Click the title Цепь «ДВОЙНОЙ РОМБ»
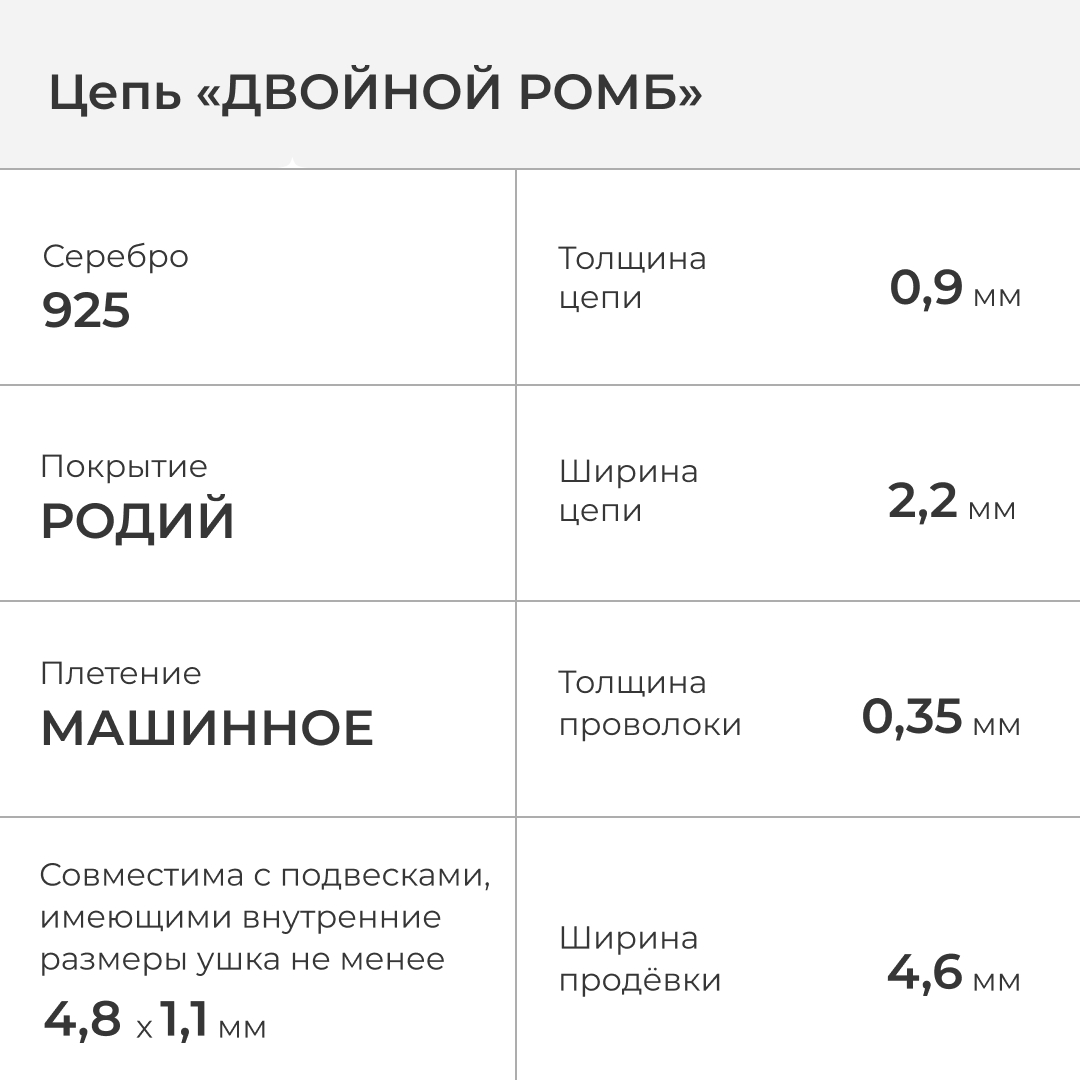 coord(375,93)
